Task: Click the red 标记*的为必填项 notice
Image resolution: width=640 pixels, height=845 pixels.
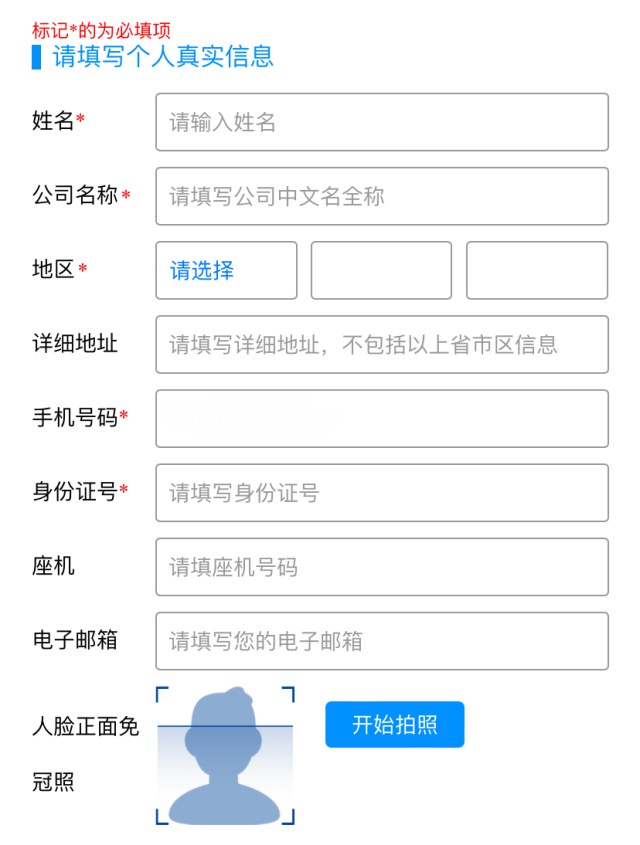Action: point(101,31)
